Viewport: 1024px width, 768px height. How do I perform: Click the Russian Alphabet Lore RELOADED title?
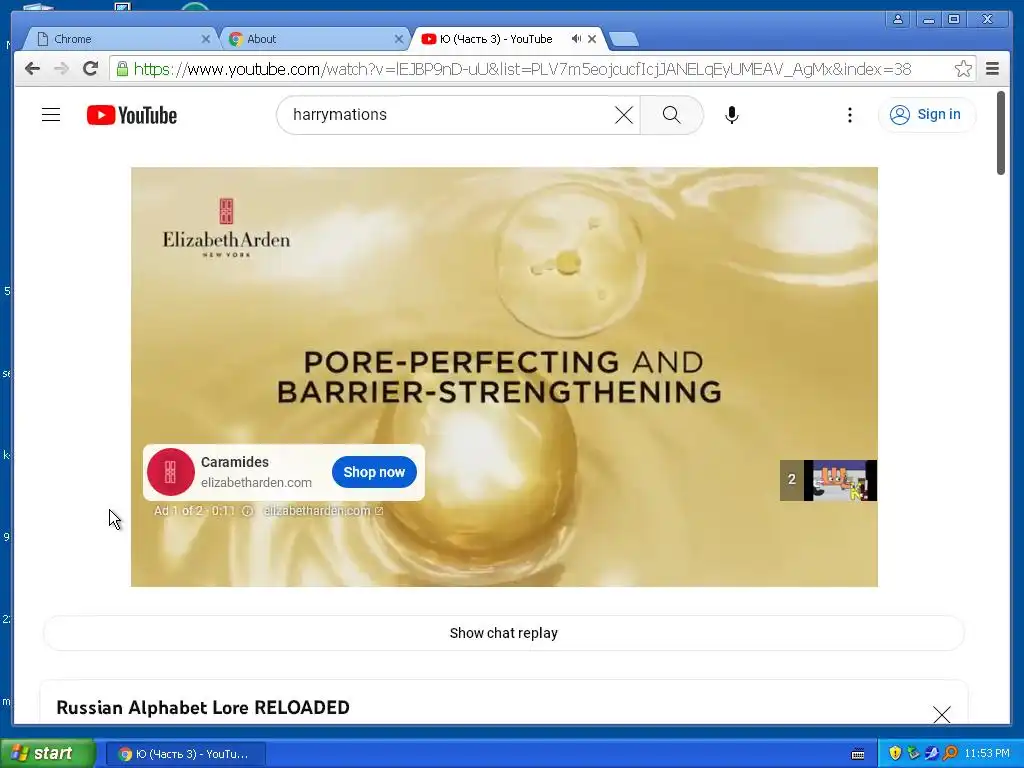click(203, 708)
